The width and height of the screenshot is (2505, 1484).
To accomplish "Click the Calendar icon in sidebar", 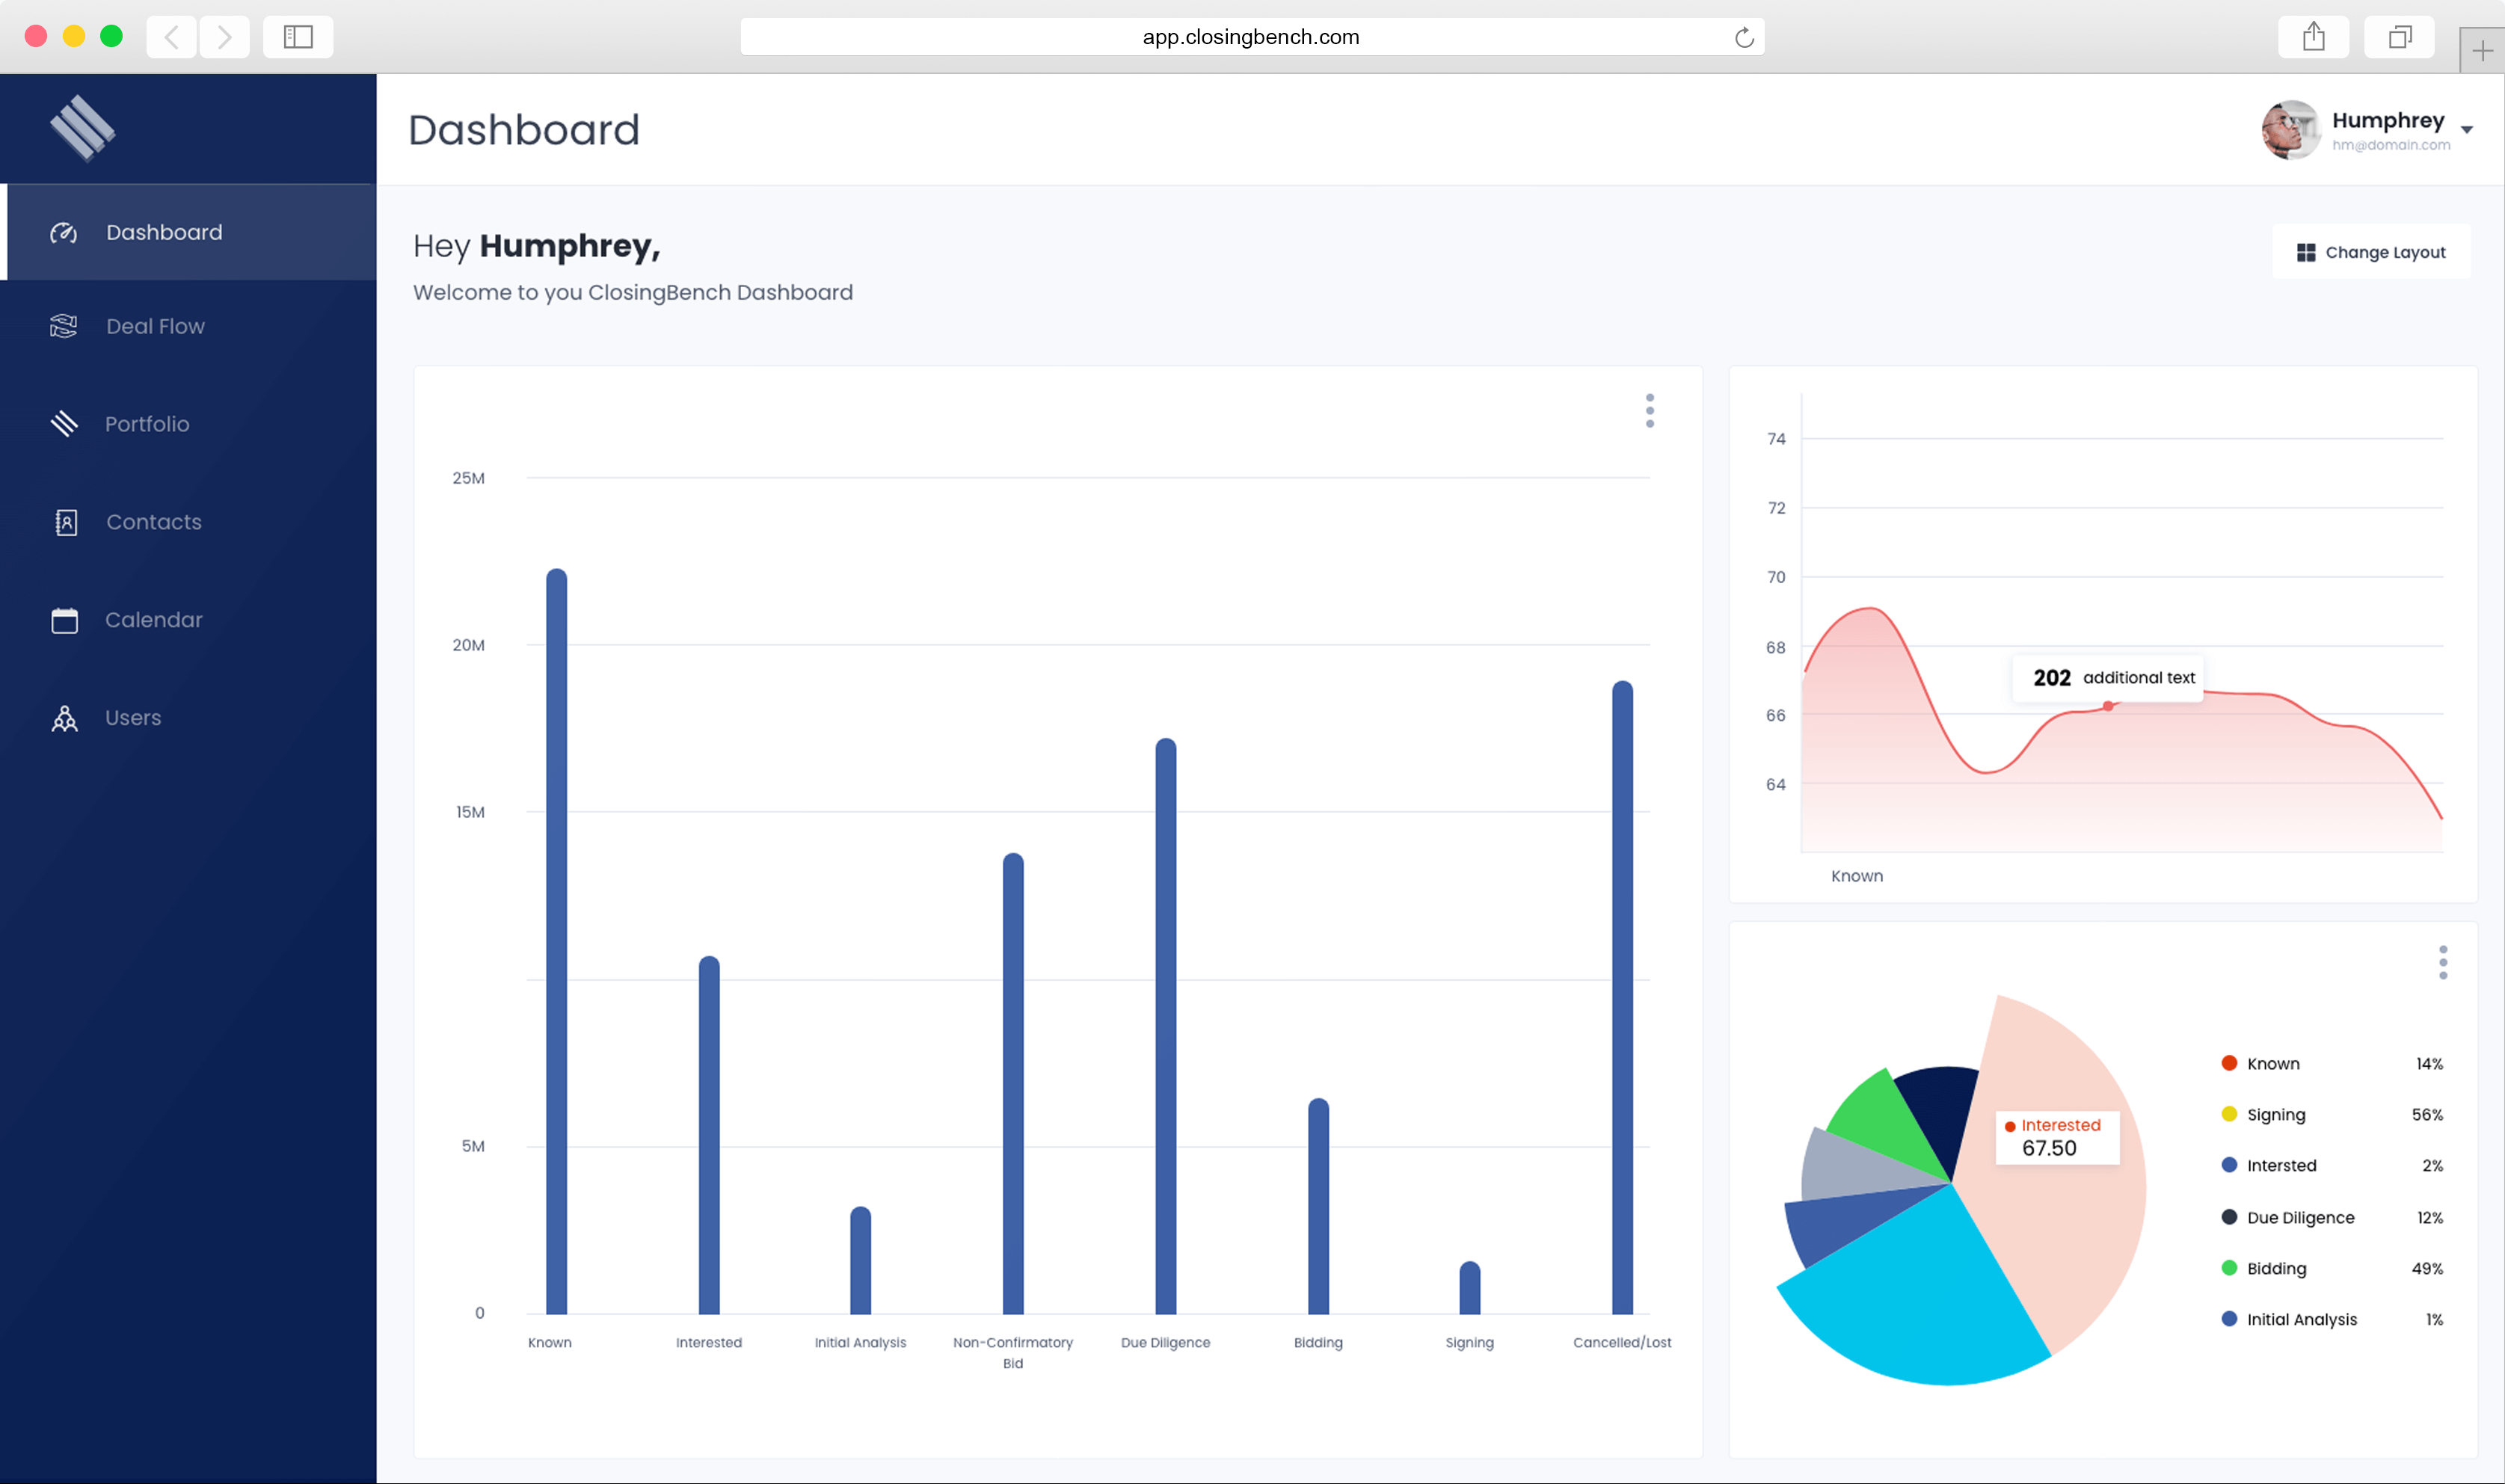I will 65,620.
